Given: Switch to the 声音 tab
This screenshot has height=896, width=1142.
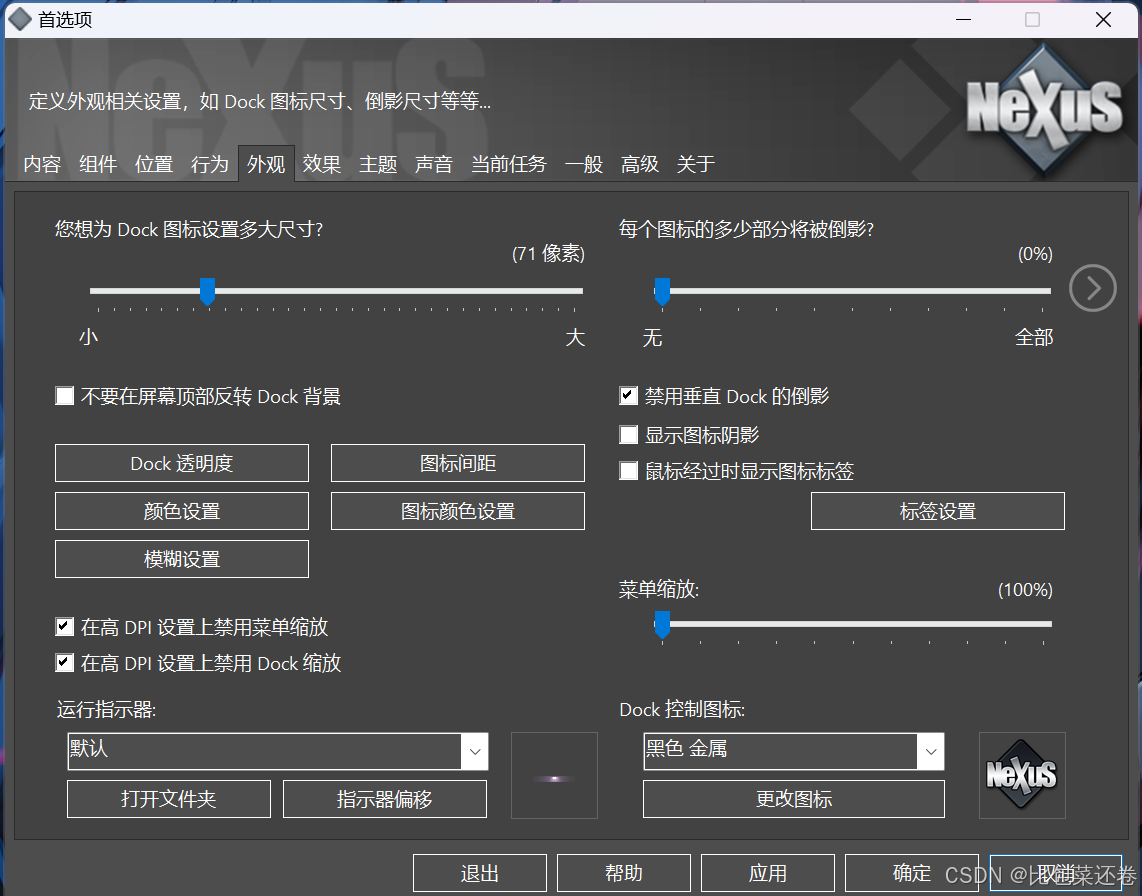Looking at the screenshot, I should 434,164.
